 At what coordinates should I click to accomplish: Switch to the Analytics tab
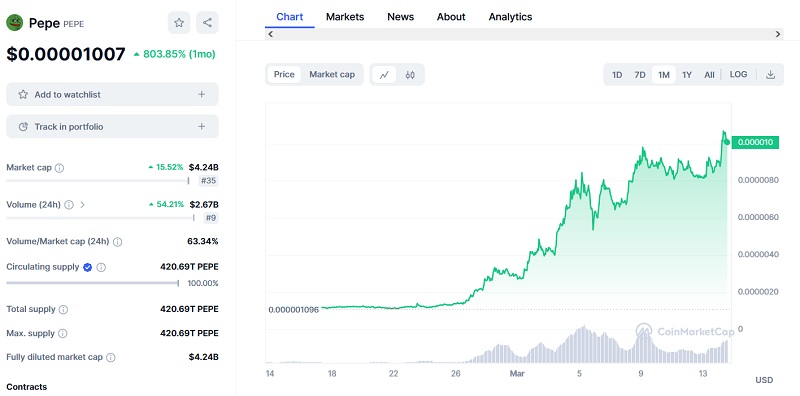point(510,17)
